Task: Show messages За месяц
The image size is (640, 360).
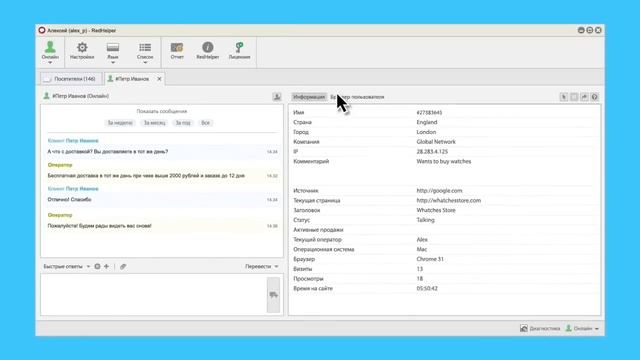Action: pyautogui.click(x=154, y=123)
